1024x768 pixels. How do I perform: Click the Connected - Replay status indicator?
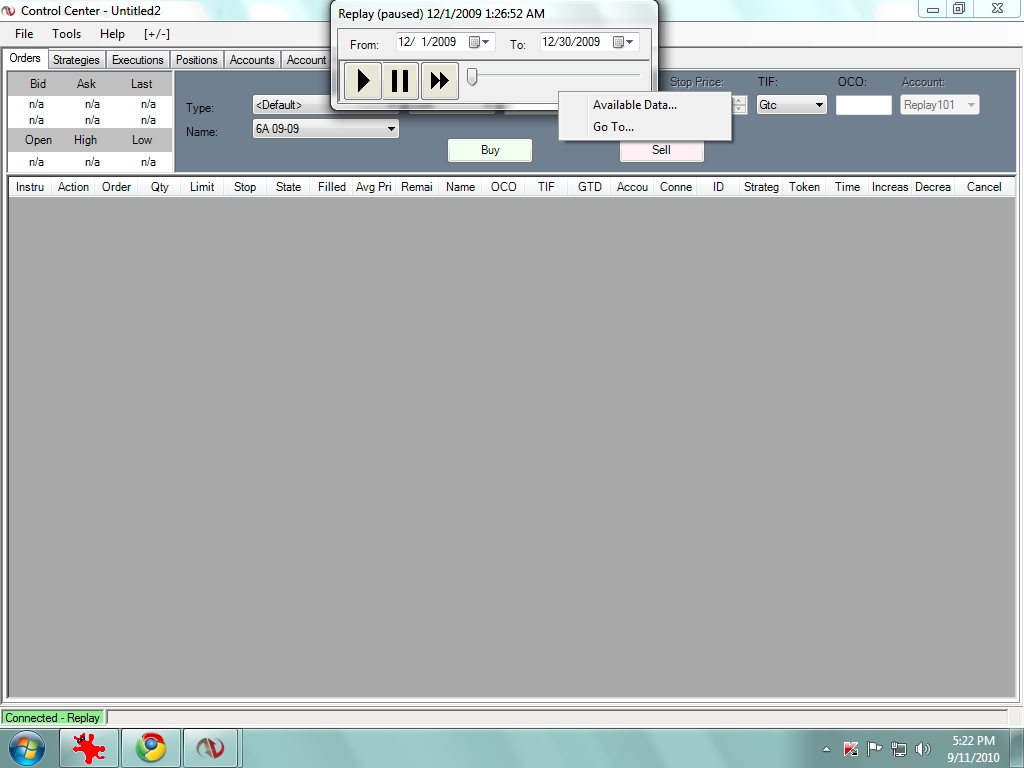(x=53, y=718)
